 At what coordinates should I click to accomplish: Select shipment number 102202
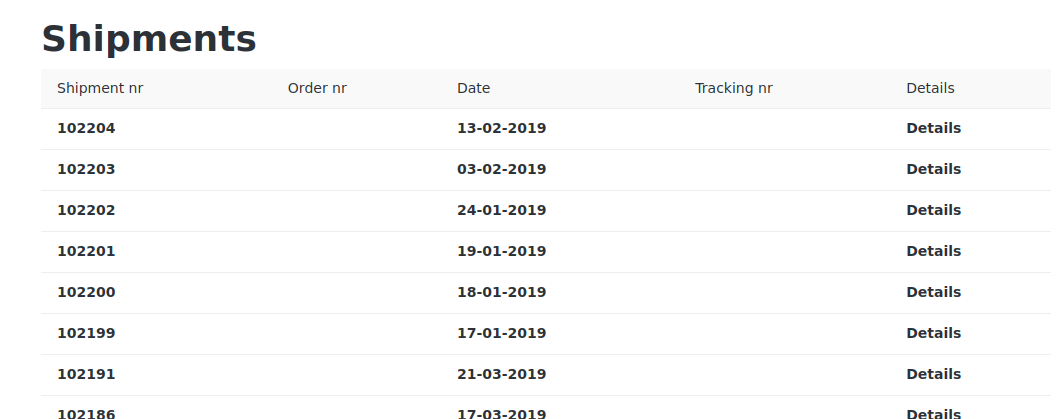(86, 211)
